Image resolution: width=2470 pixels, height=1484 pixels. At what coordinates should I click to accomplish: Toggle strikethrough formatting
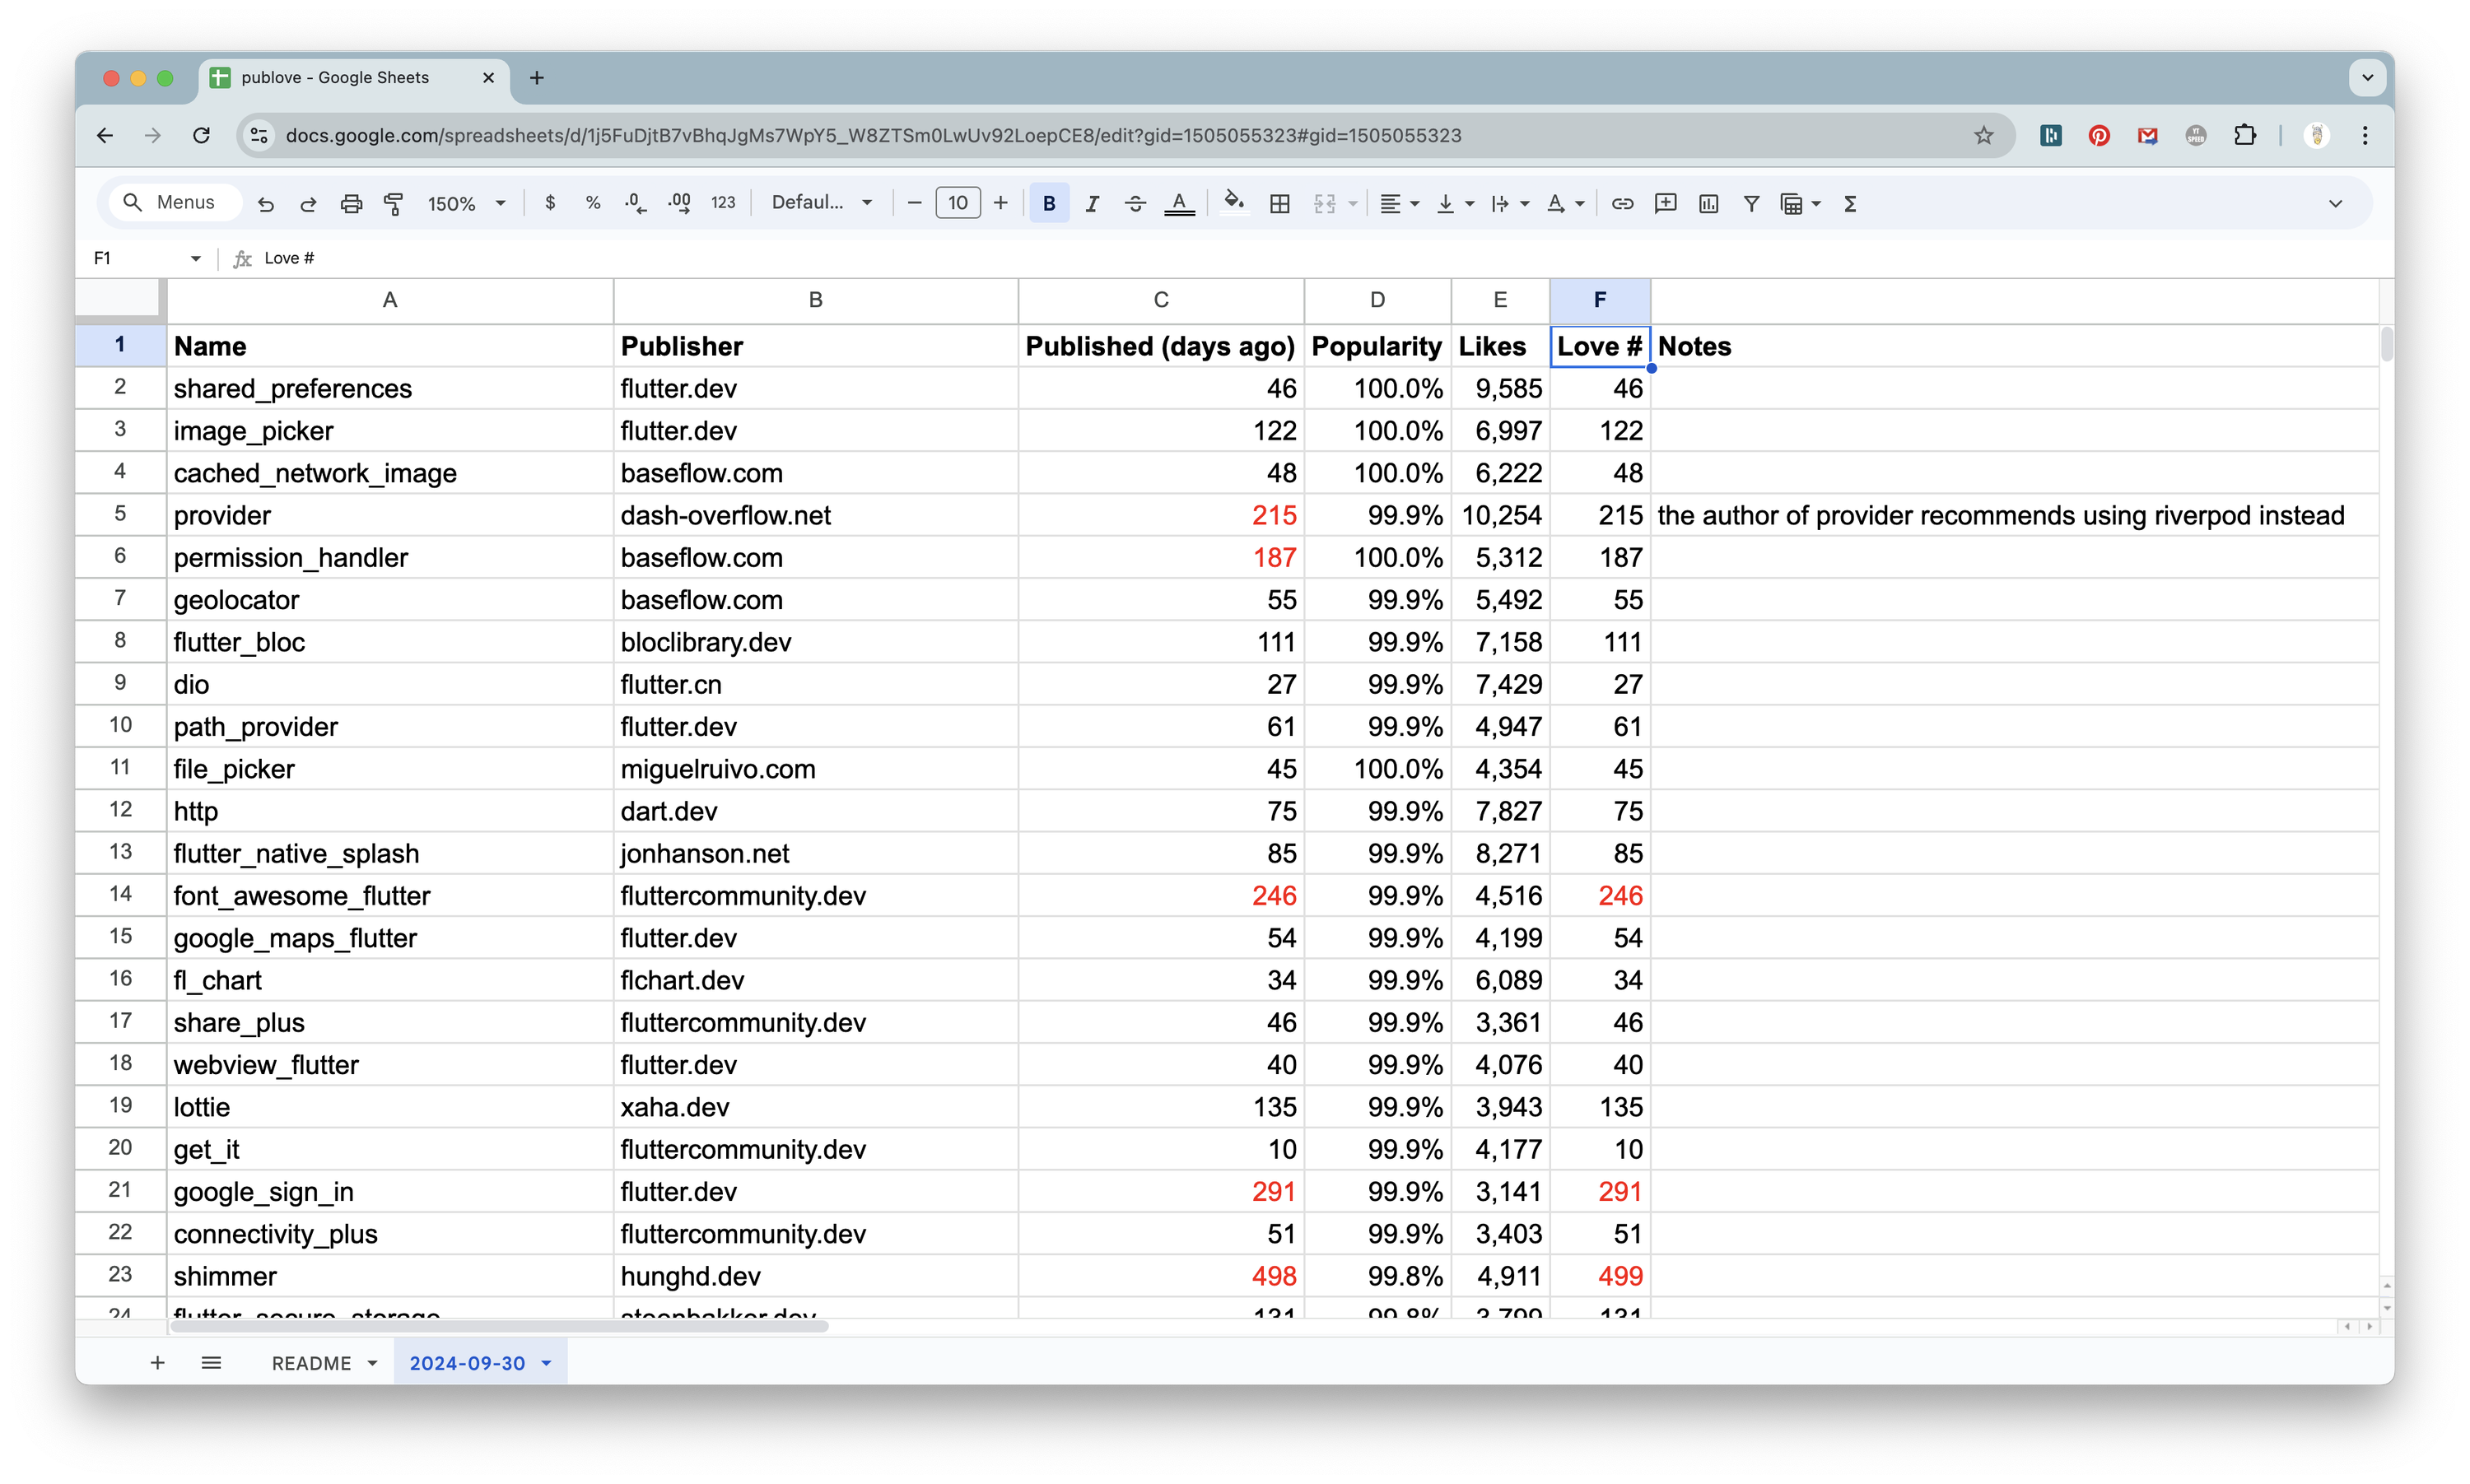(1135, 204)
